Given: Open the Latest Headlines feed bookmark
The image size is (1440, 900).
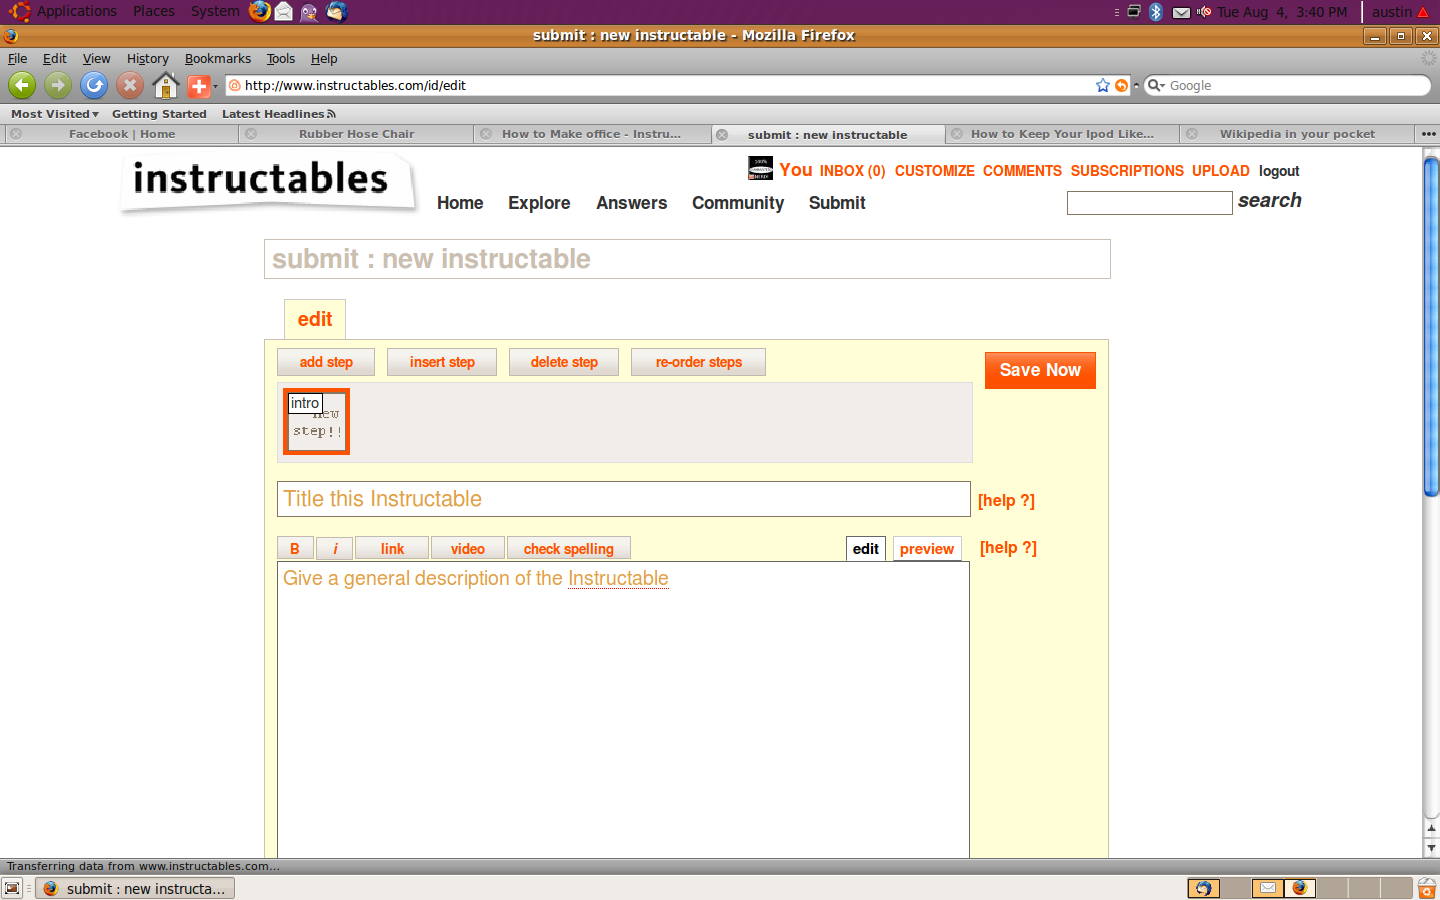Looking at the screenshot, I should point(279,114).
